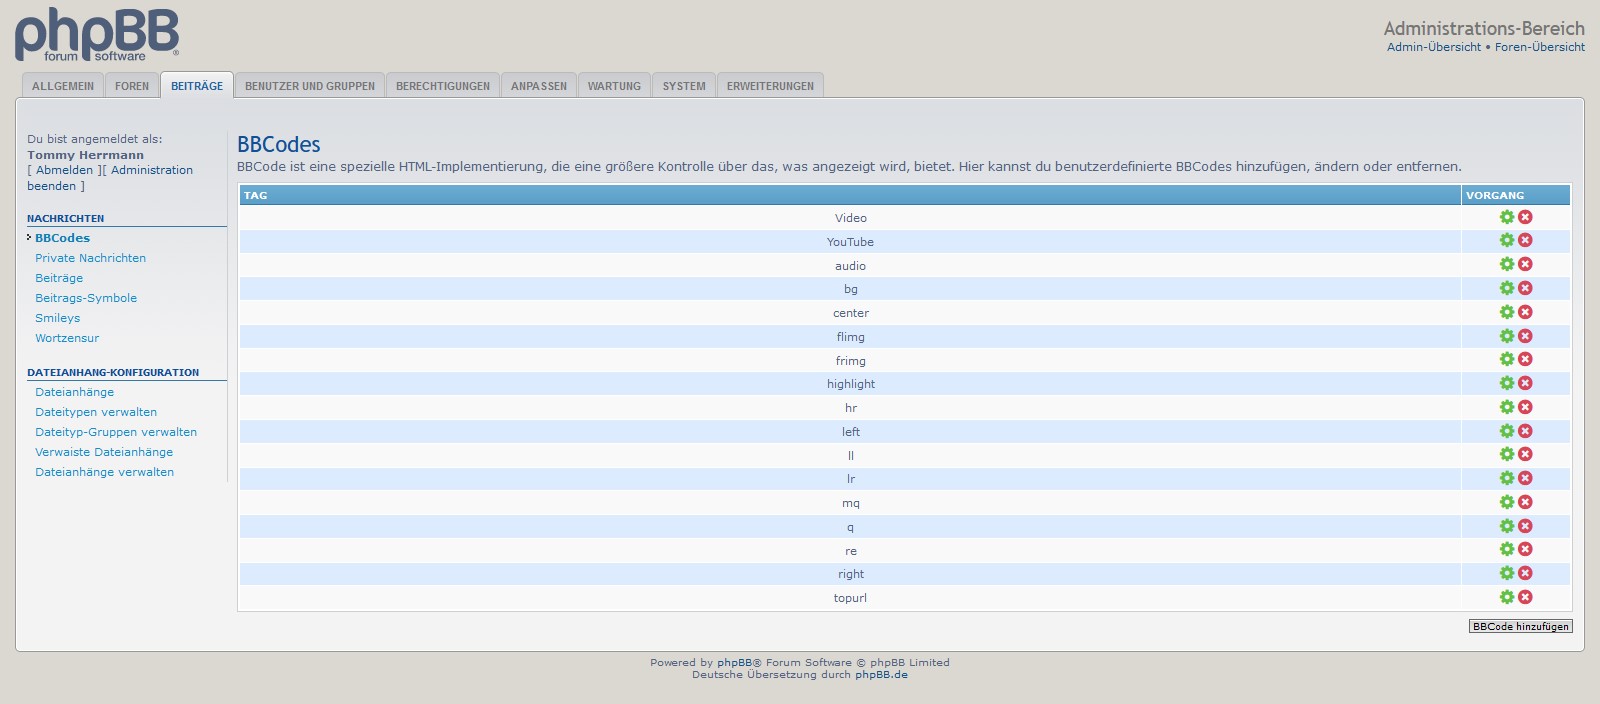The image size is (1600, 704).
Task: Go to the Erweiterungen tab
Action: 769,86
